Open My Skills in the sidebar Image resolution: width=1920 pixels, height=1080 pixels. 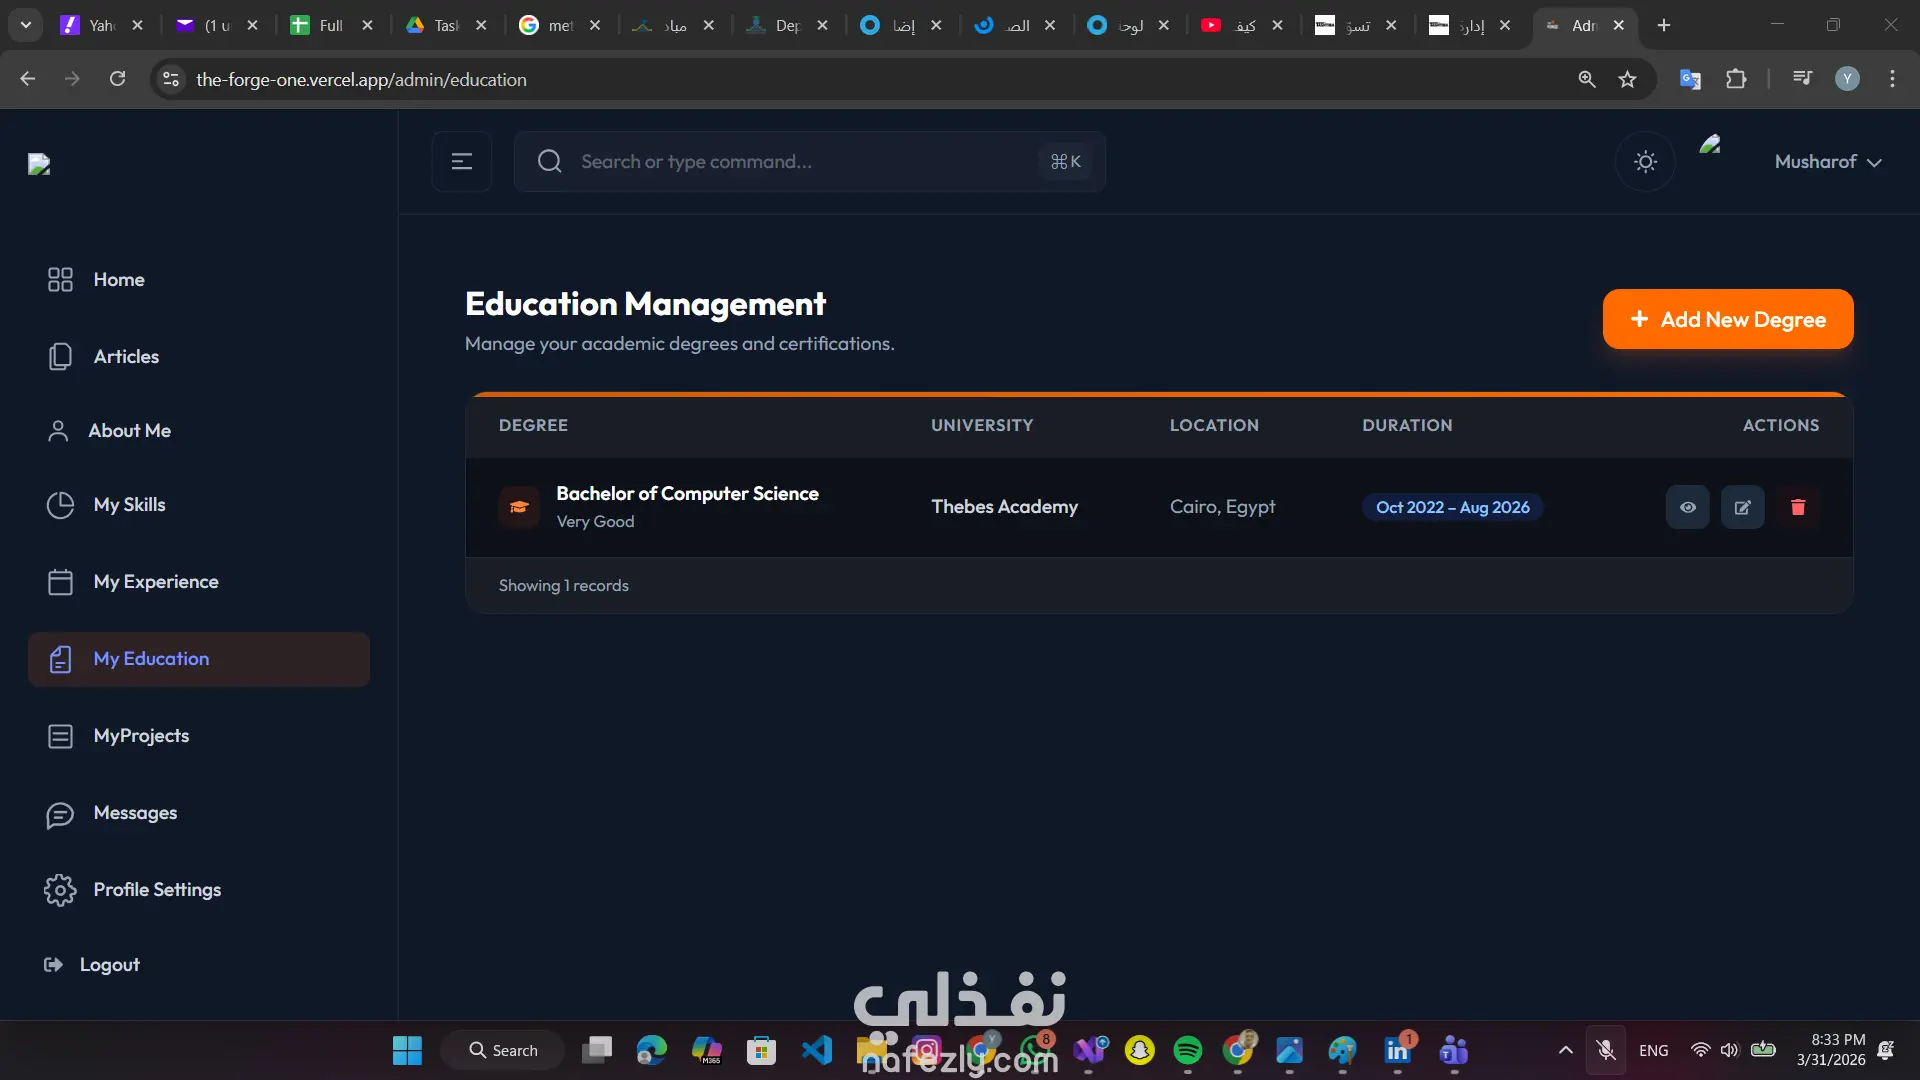pyautogui.click(x=129, y=505)
